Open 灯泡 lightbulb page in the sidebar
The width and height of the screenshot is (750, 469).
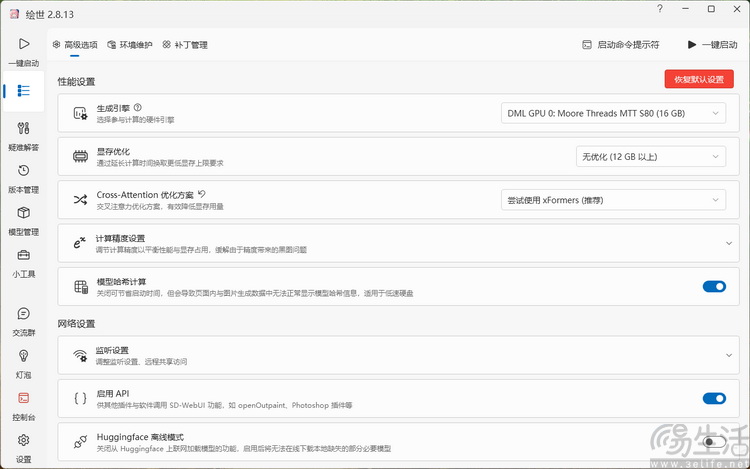(x=23, y=363)
